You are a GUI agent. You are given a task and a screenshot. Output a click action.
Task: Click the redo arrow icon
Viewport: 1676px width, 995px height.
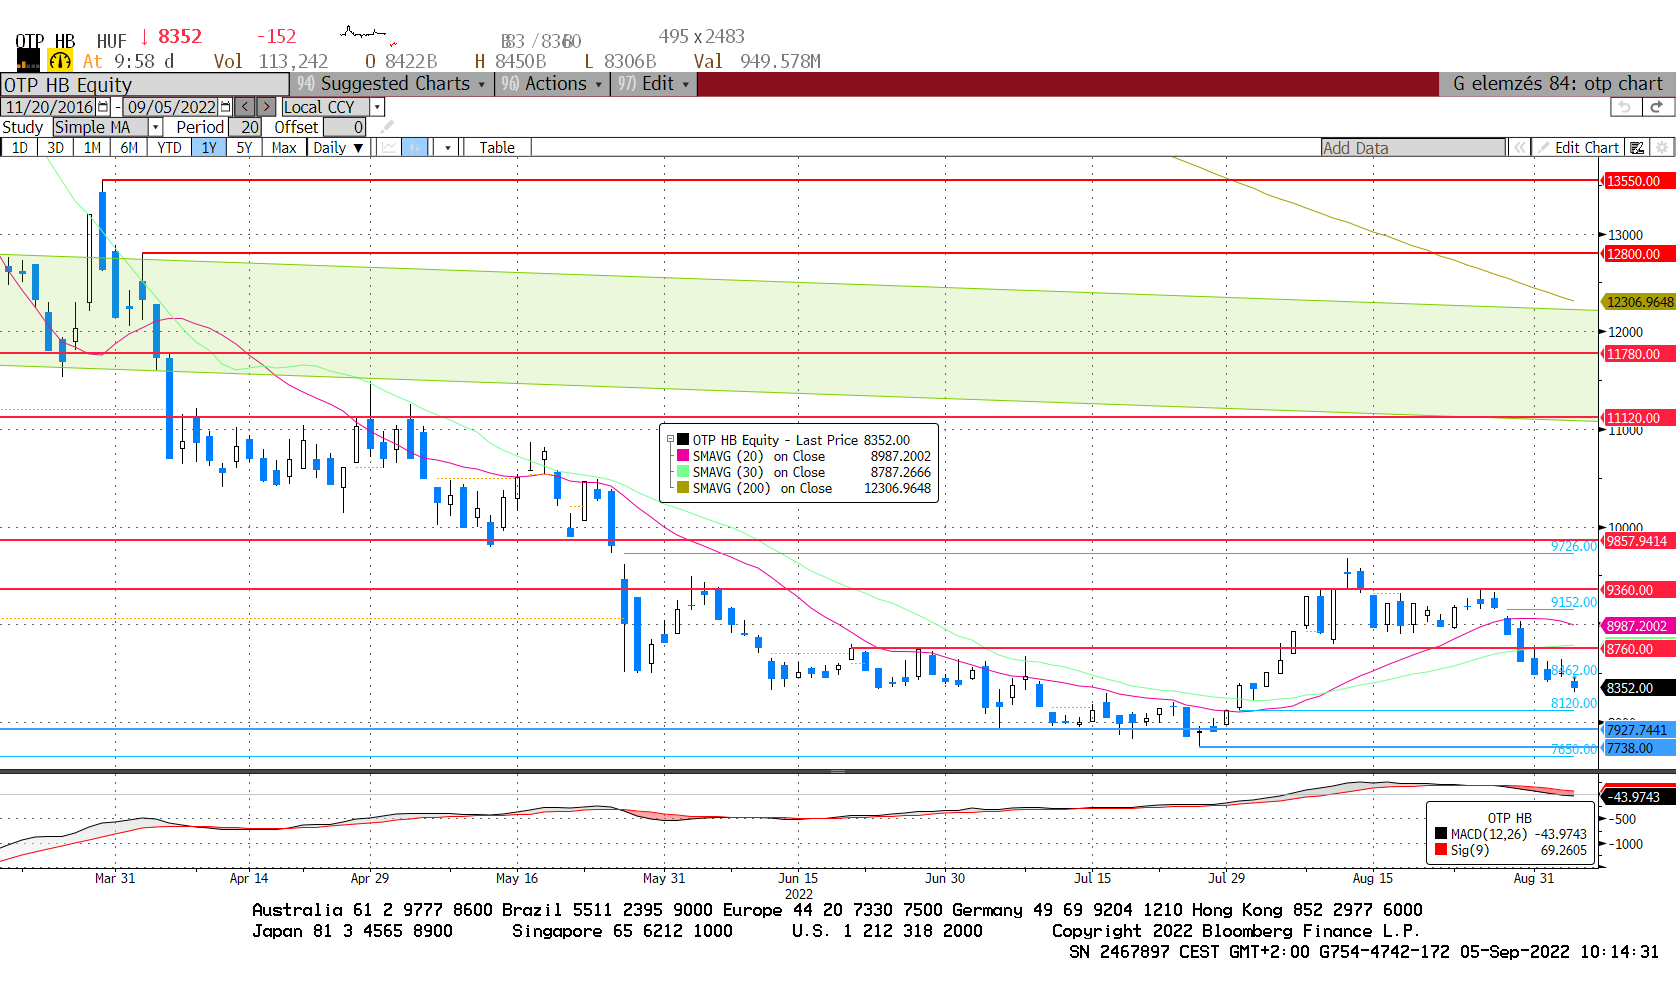pos(1657,107)
